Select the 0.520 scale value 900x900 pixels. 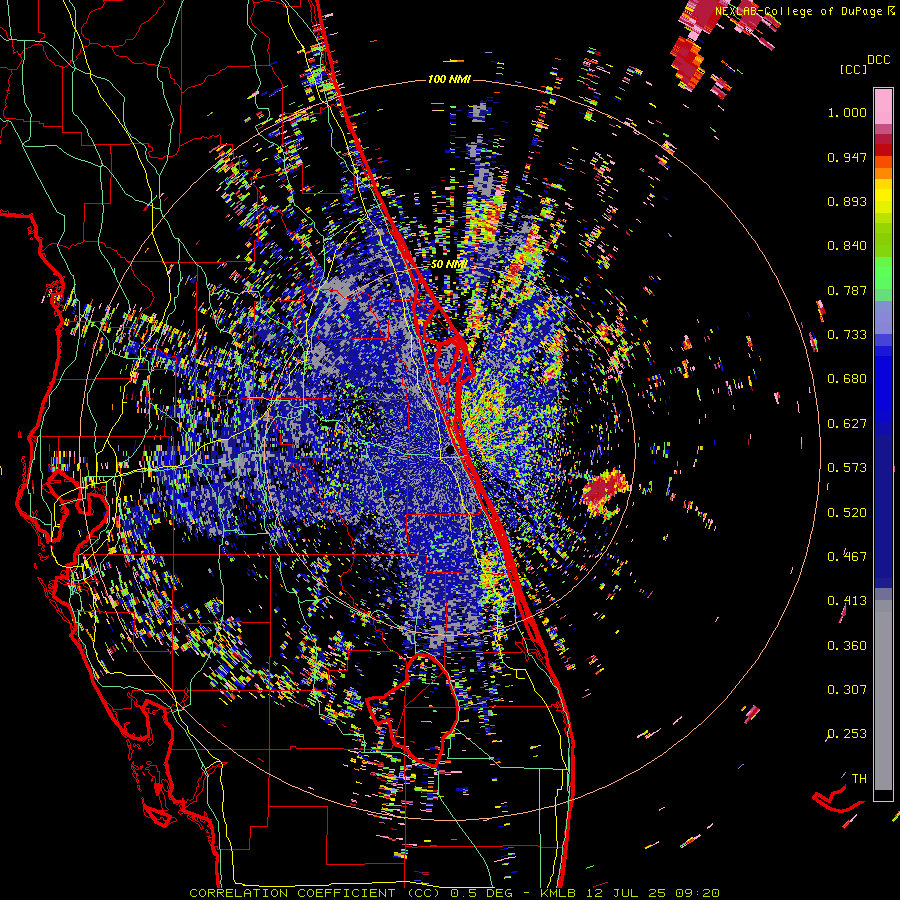tap(847, 513)
